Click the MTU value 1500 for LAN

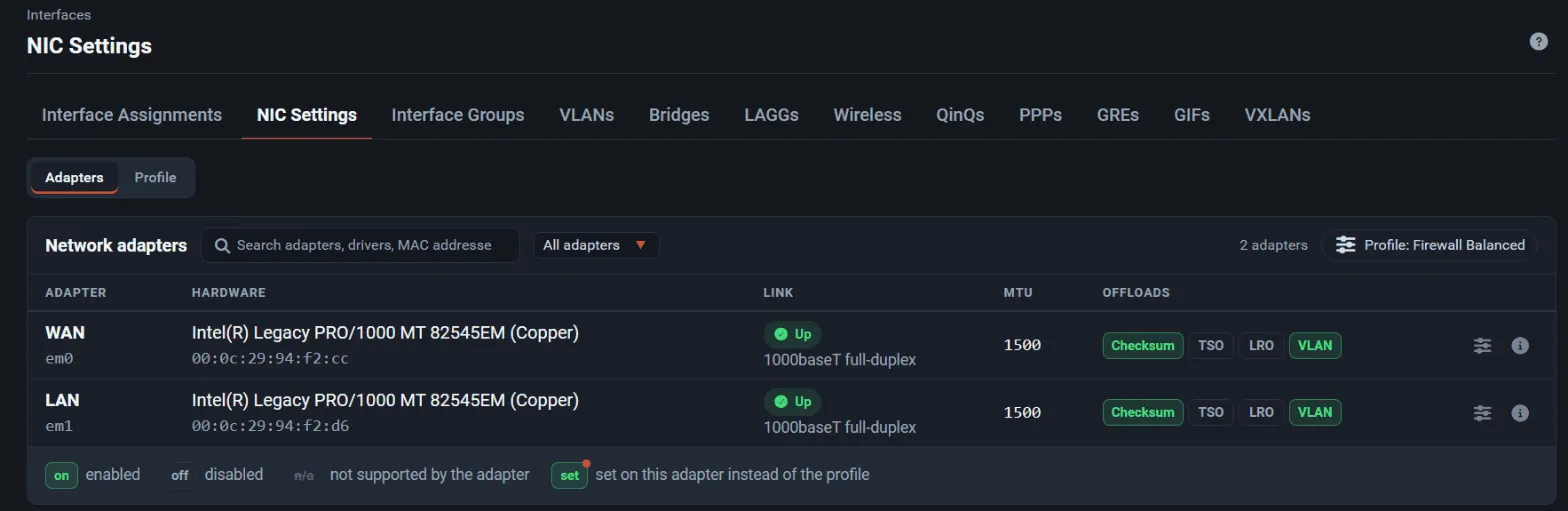pos(1022,412)
